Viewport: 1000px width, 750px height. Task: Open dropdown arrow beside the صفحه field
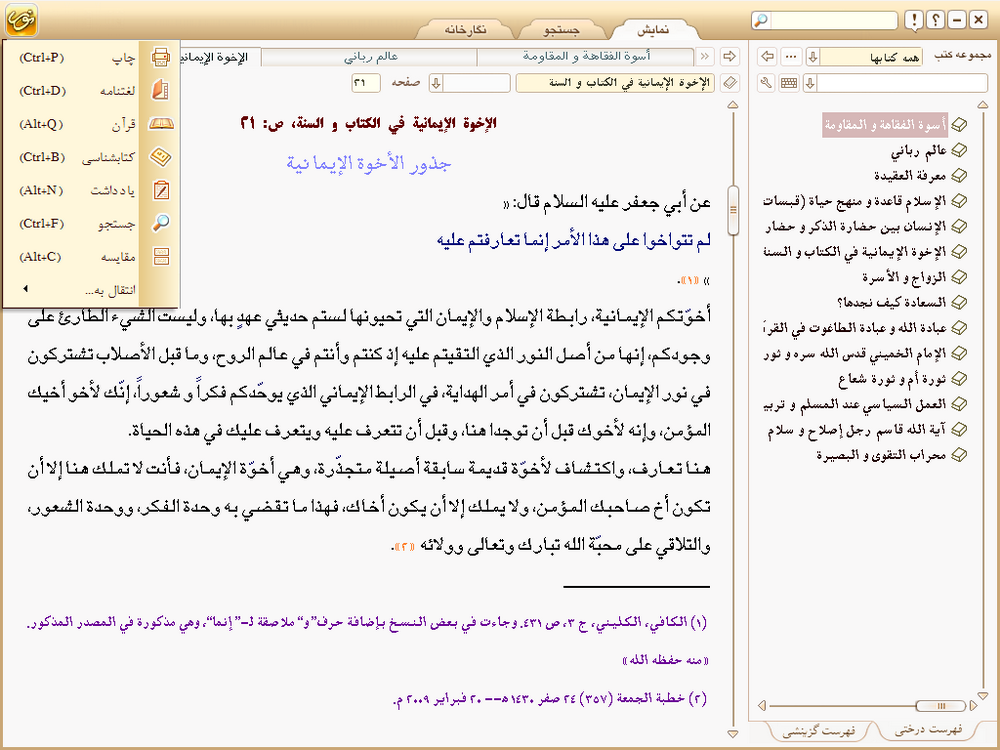(x=436, y=83)
